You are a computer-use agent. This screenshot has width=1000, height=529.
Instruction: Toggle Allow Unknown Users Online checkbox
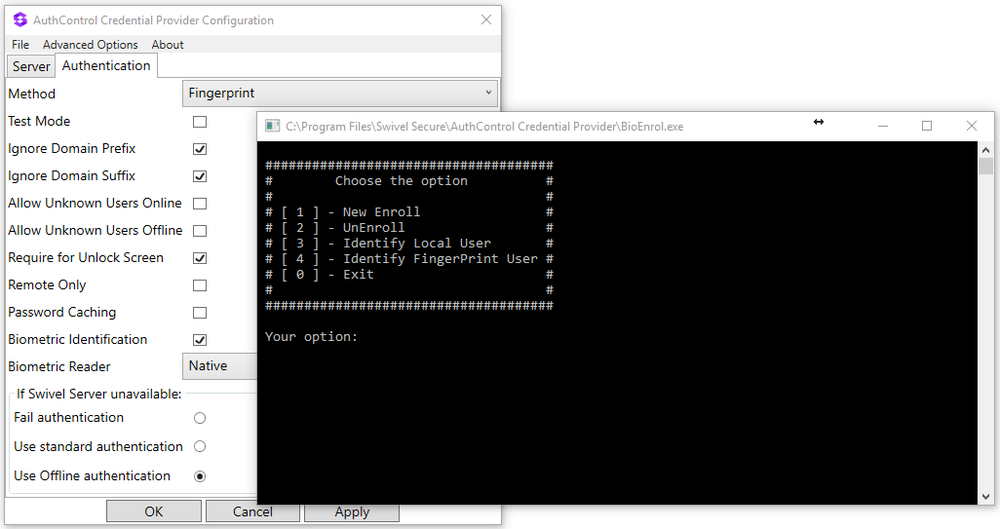coord(200,204)
